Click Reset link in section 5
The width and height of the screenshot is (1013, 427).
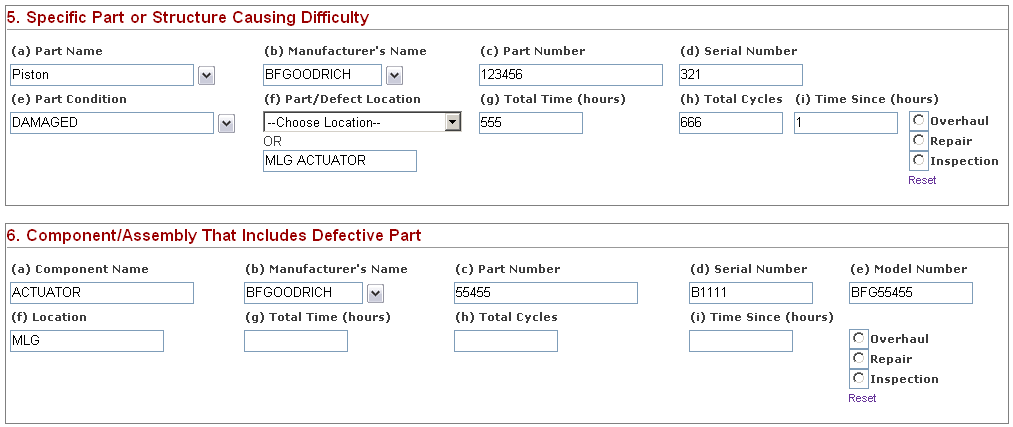pos(922,180)
